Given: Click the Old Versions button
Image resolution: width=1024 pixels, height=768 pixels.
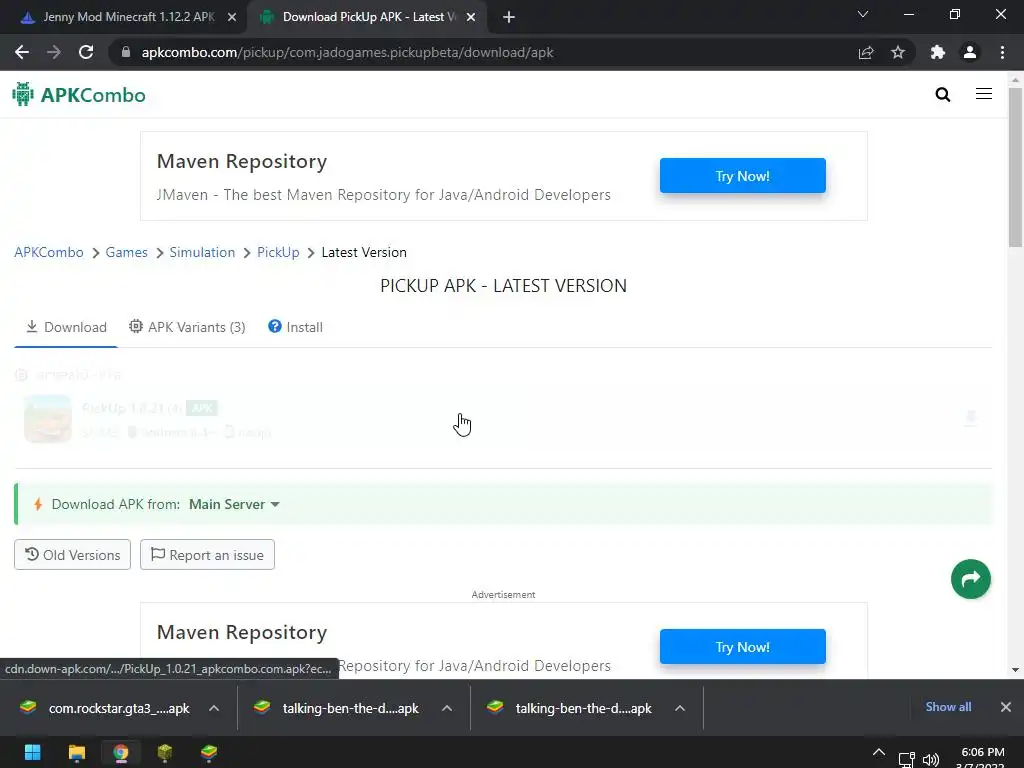Looking at the screenshot, I should pyautogui.click(x=72, y=554).
